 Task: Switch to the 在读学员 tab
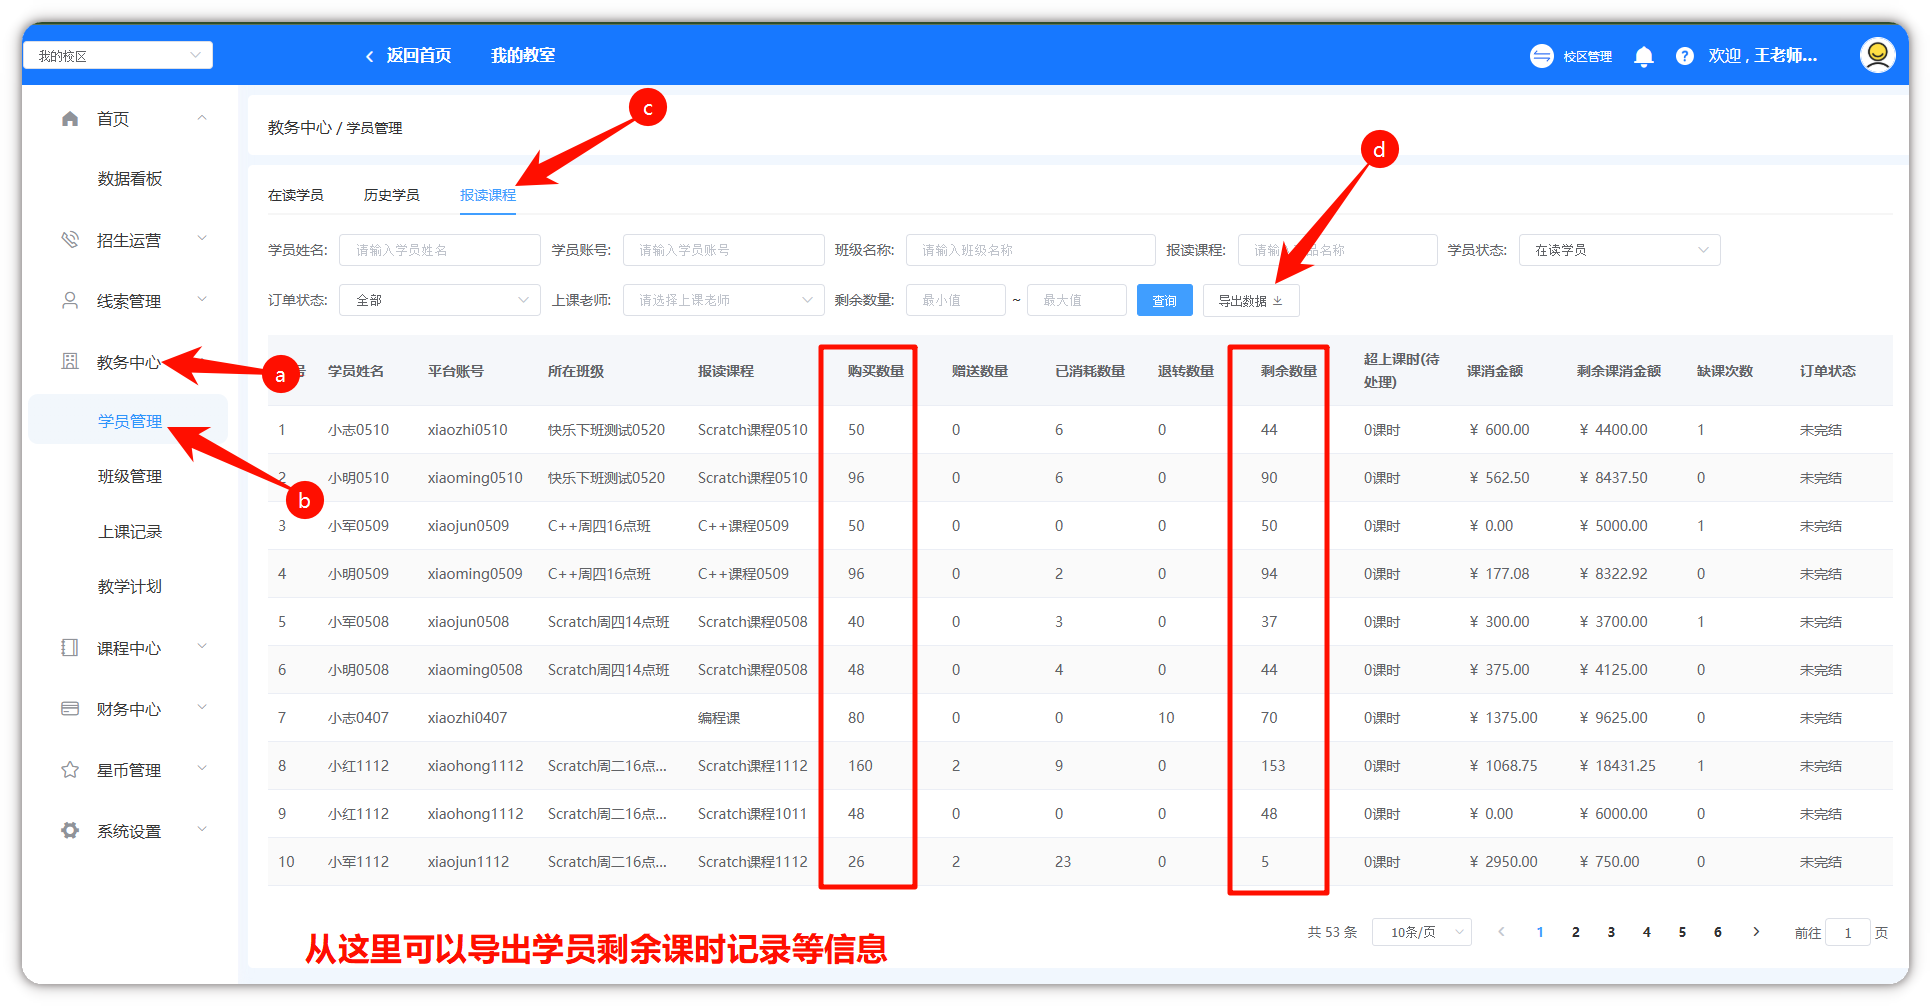[295, 195]
